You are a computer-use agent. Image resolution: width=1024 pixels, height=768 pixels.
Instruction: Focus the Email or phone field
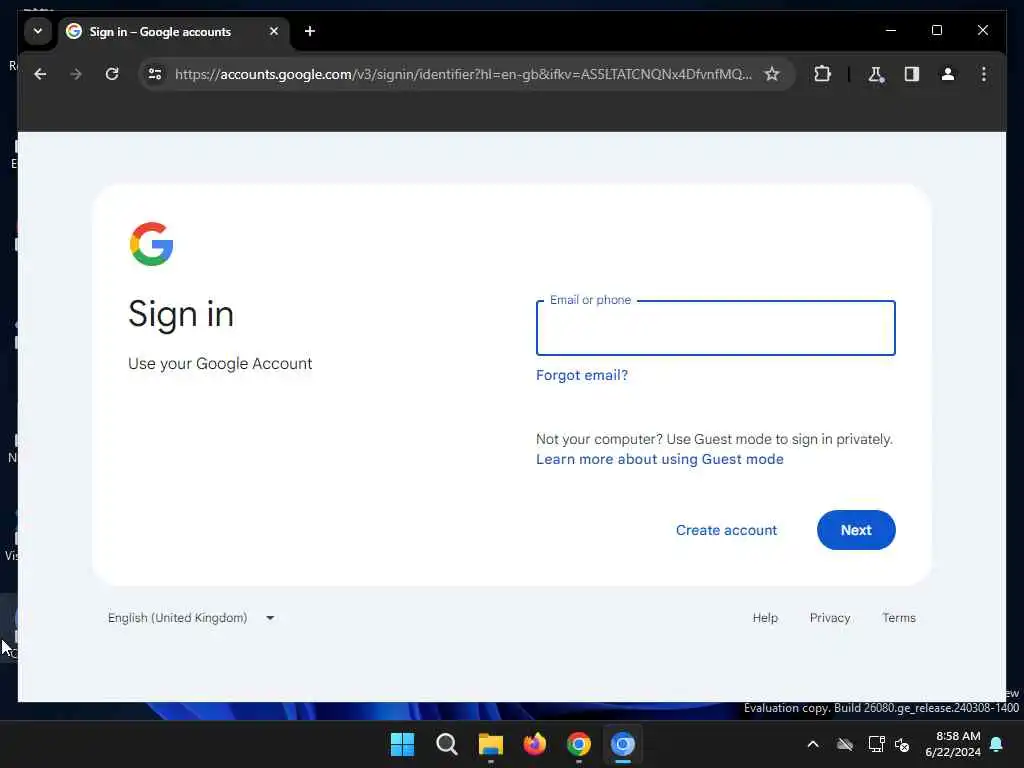click(715, 328)
